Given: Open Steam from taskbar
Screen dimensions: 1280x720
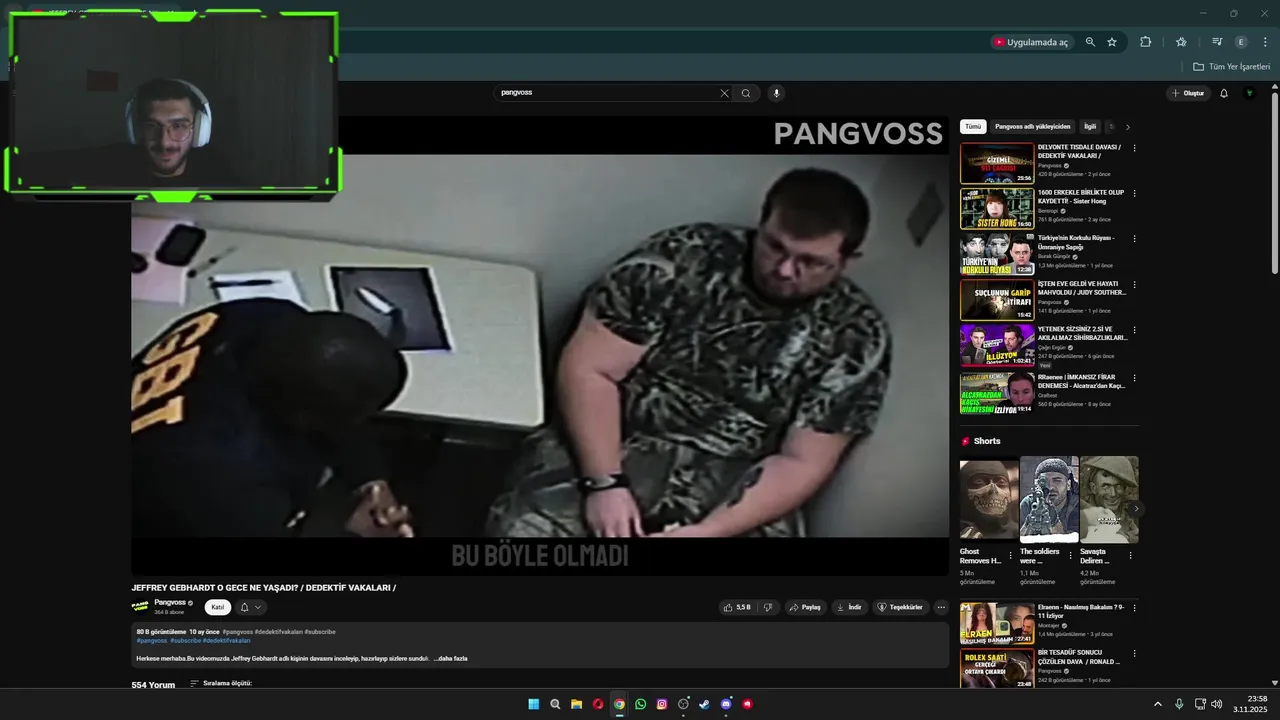Looking at the screenshot, I should point(705,704).
